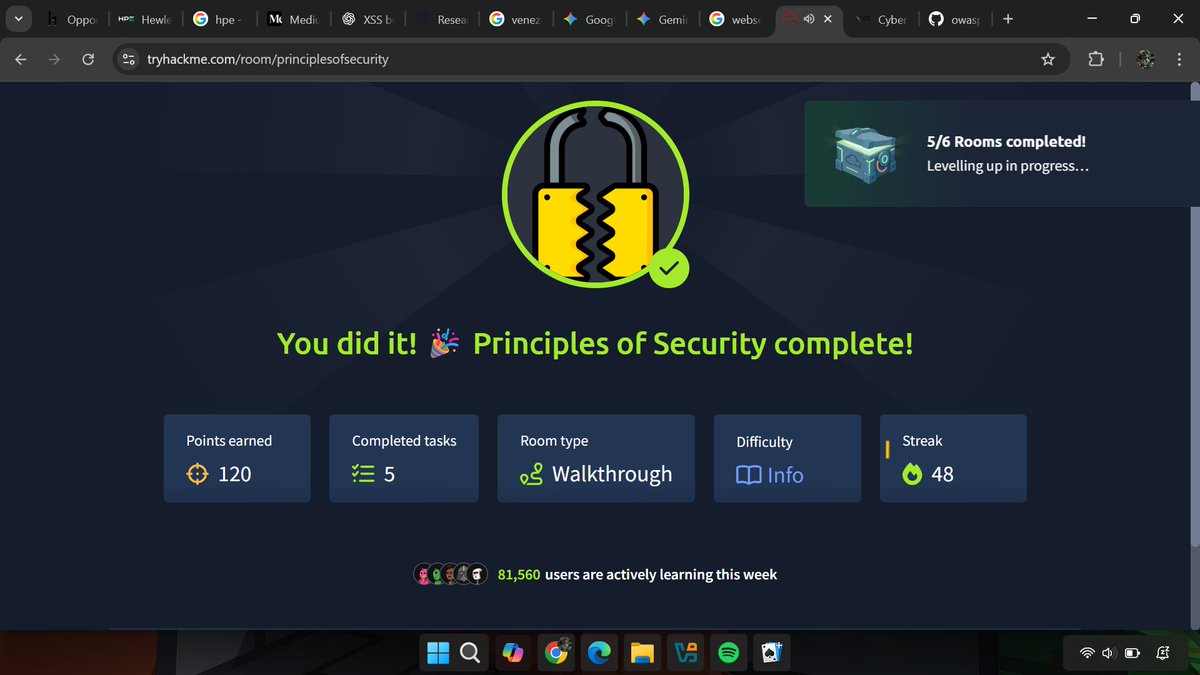1200x675 pixels.
Task: Switch to the Hewle browser tab
Action: pyautogui.click(x=145, y=19)
